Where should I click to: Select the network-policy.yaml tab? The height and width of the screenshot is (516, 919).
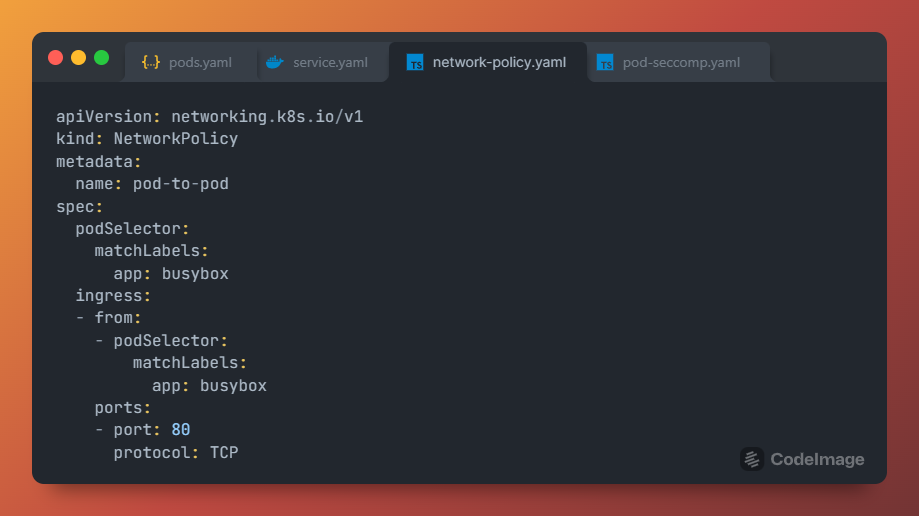(499, 62)
